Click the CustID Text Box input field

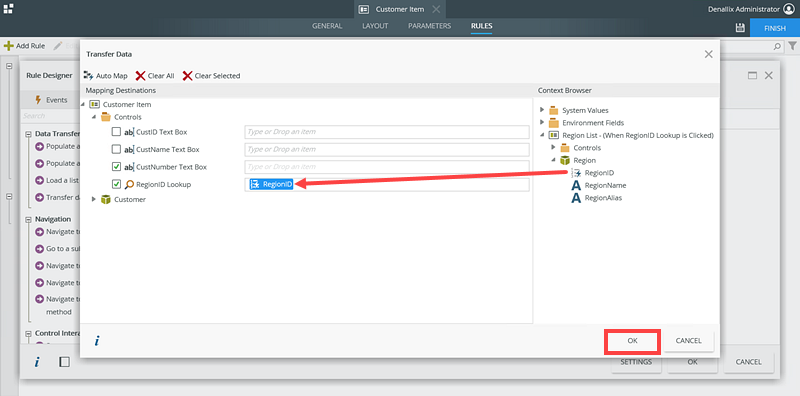pos(387,132)
